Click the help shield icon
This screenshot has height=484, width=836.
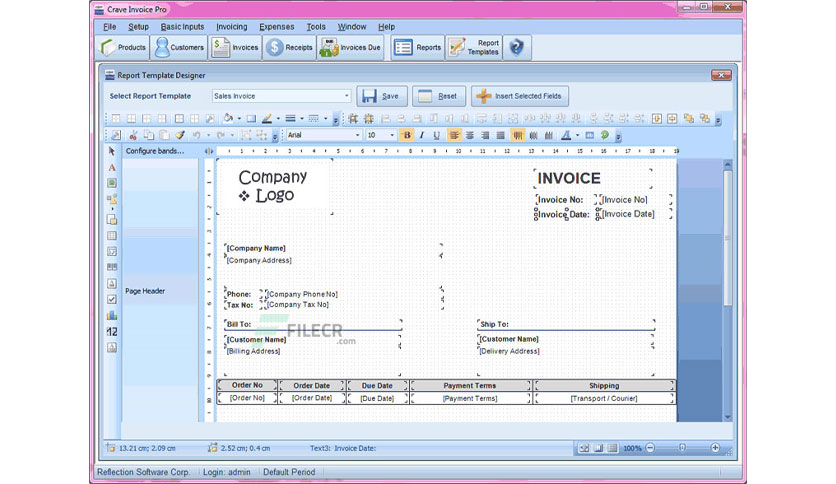[516, 47]
